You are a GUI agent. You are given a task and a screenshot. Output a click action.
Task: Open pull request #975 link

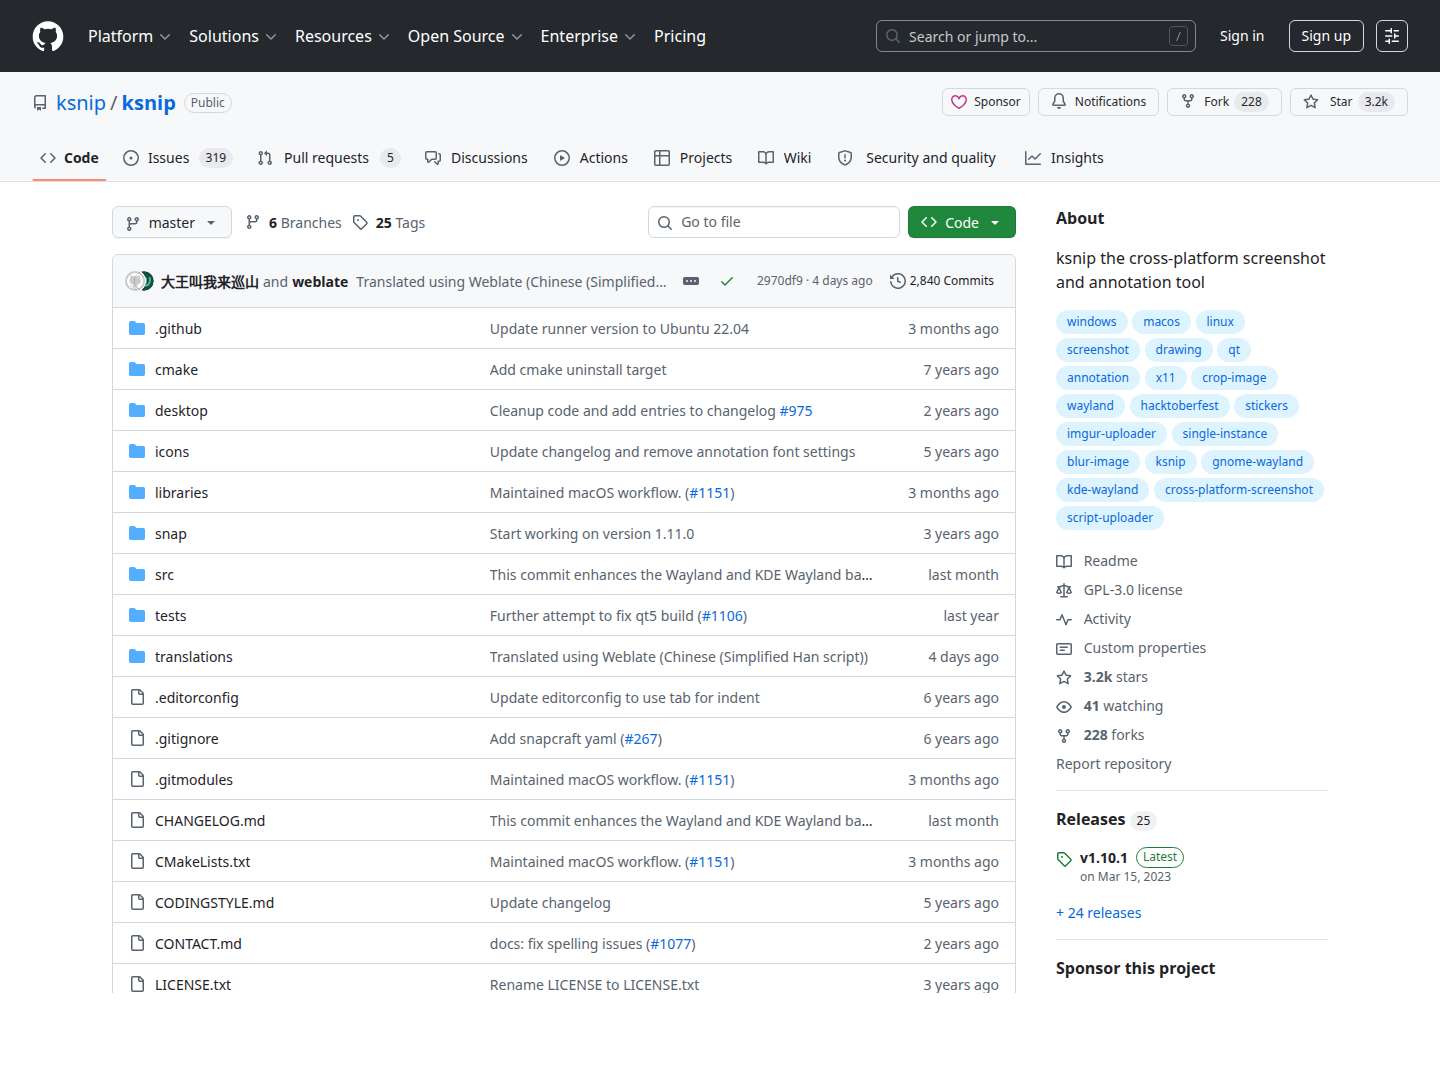click(x=796, y=411)
